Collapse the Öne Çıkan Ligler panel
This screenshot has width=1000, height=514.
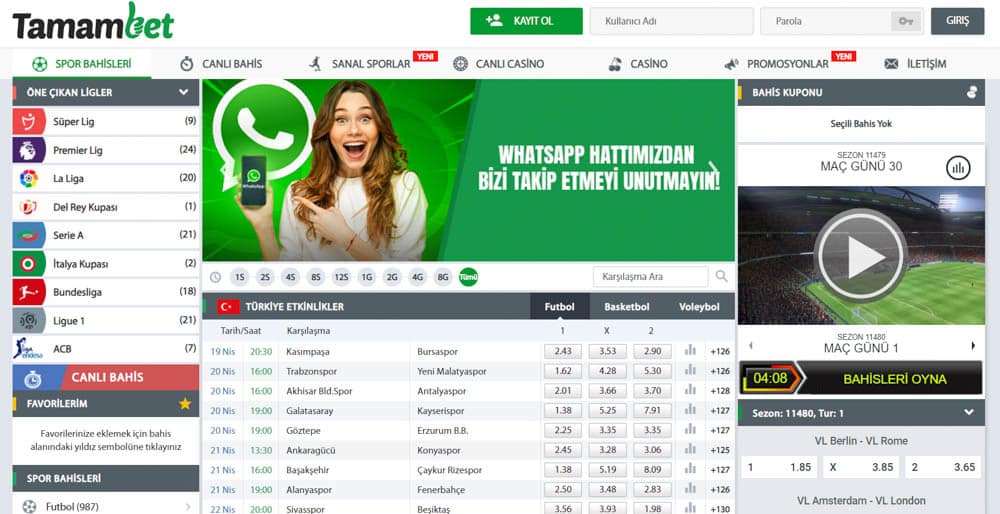[x=184, y=92]
